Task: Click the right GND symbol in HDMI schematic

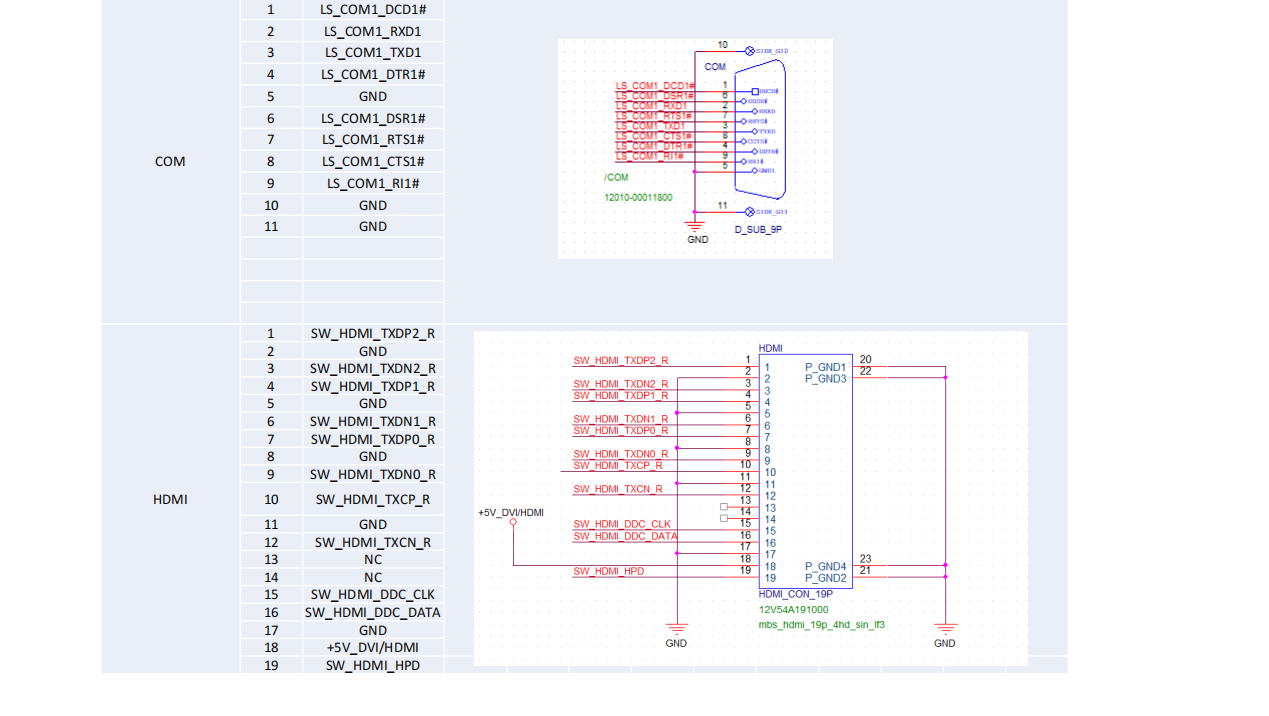Action: 944,630
